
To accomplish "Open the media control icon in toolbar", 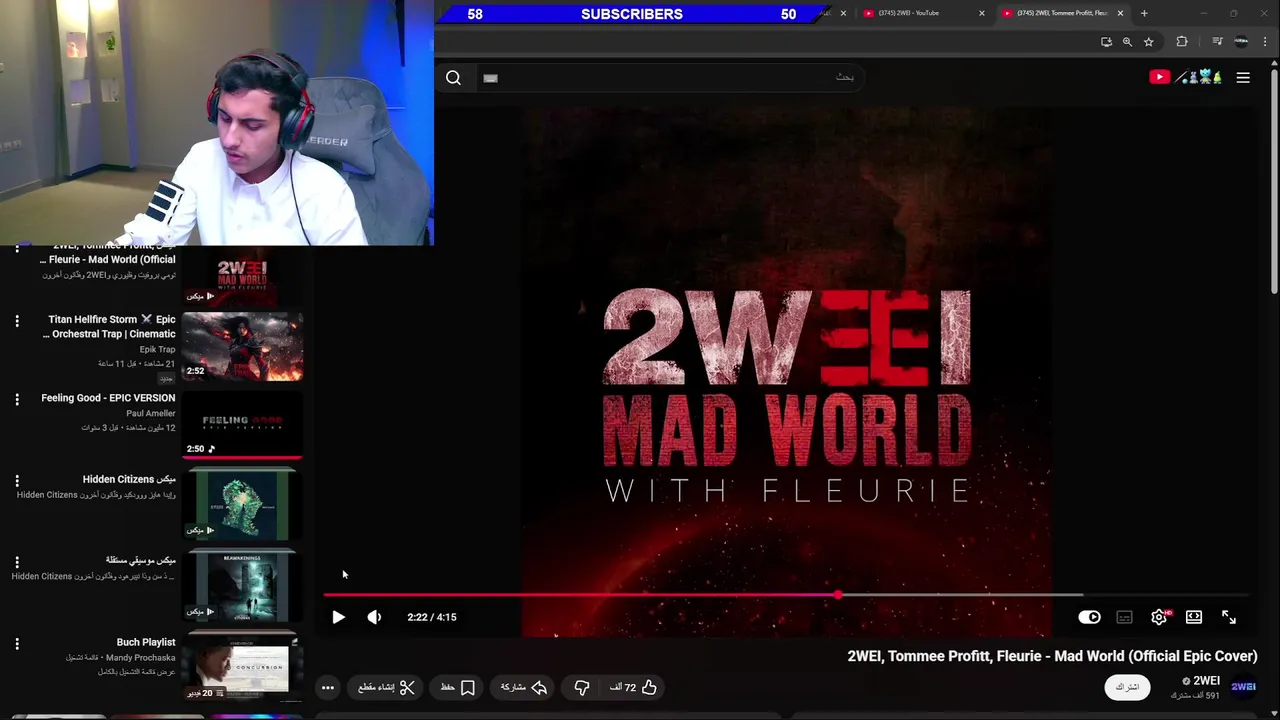I will click(1217, 42).
